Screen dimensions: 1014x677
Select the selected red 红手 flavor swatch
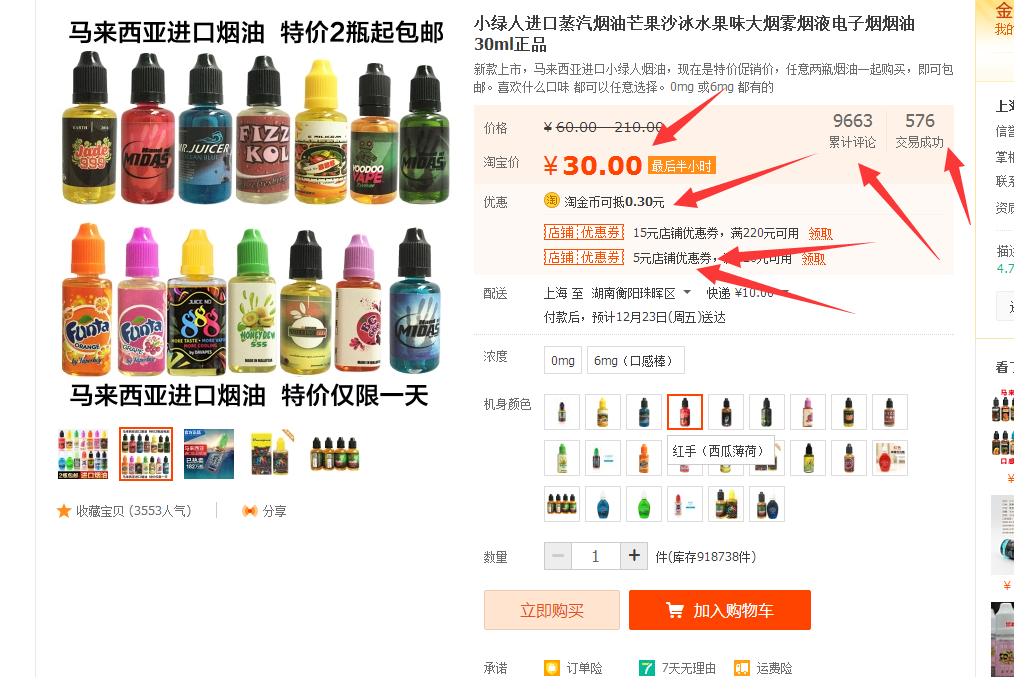(x=685, y=412)
